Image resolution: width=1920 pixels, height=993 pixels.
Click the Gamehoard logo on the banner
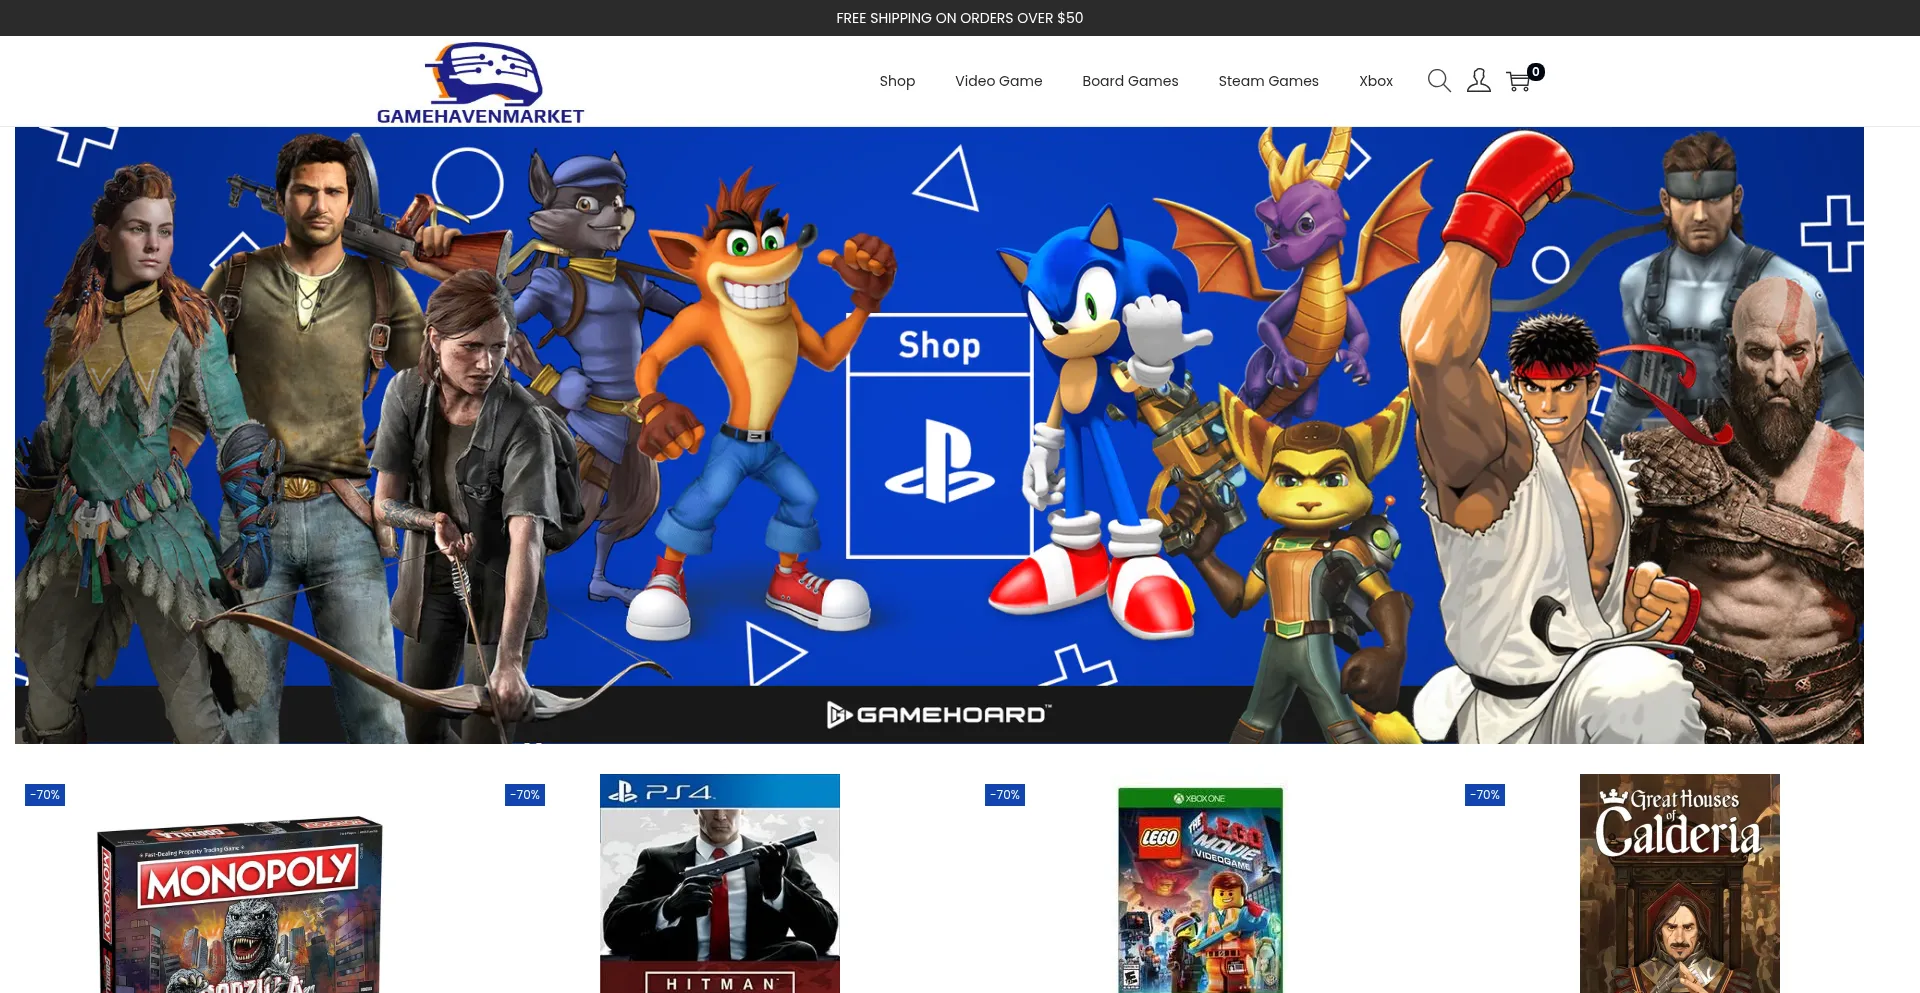tap(938, 714)
